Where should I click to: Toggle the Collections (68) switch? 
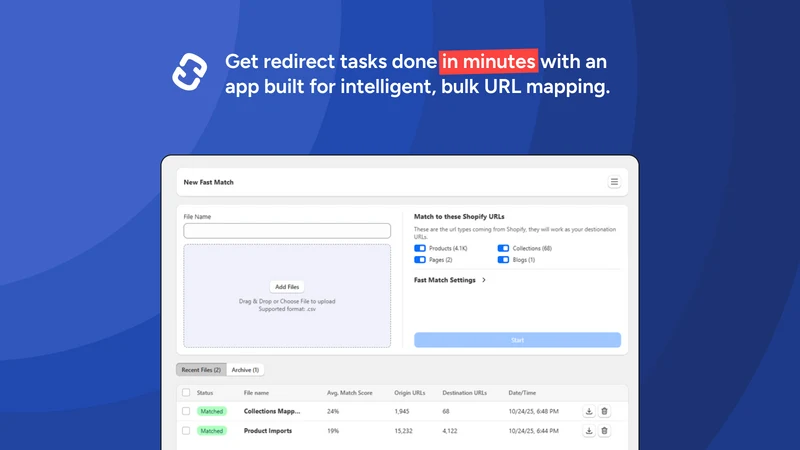pos(503,248)
